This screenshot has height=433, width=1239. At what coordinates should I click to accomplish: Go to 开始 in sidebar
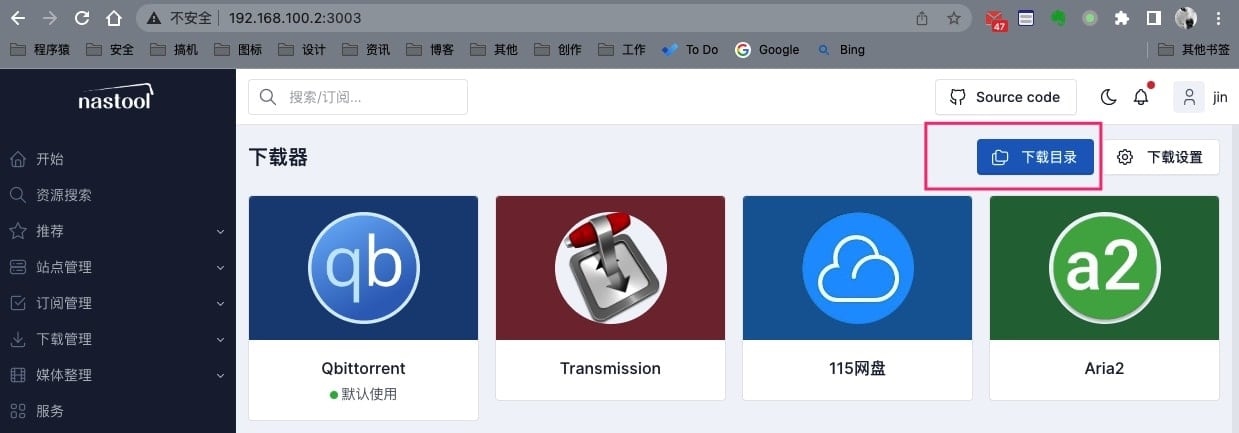[118, 159]
